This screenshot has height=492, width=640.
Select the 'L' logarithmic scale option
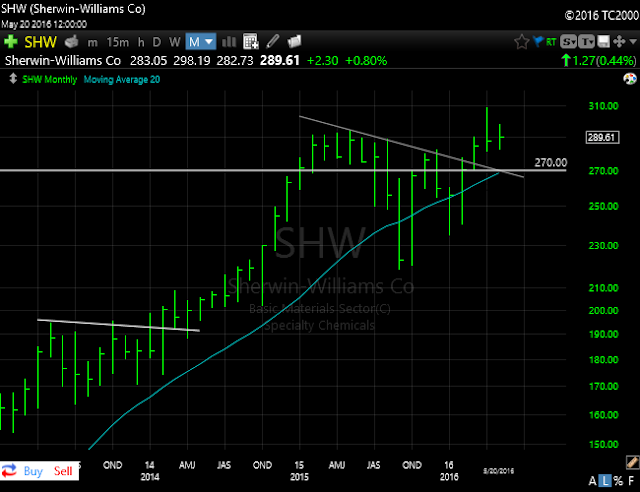coord(606,481)
